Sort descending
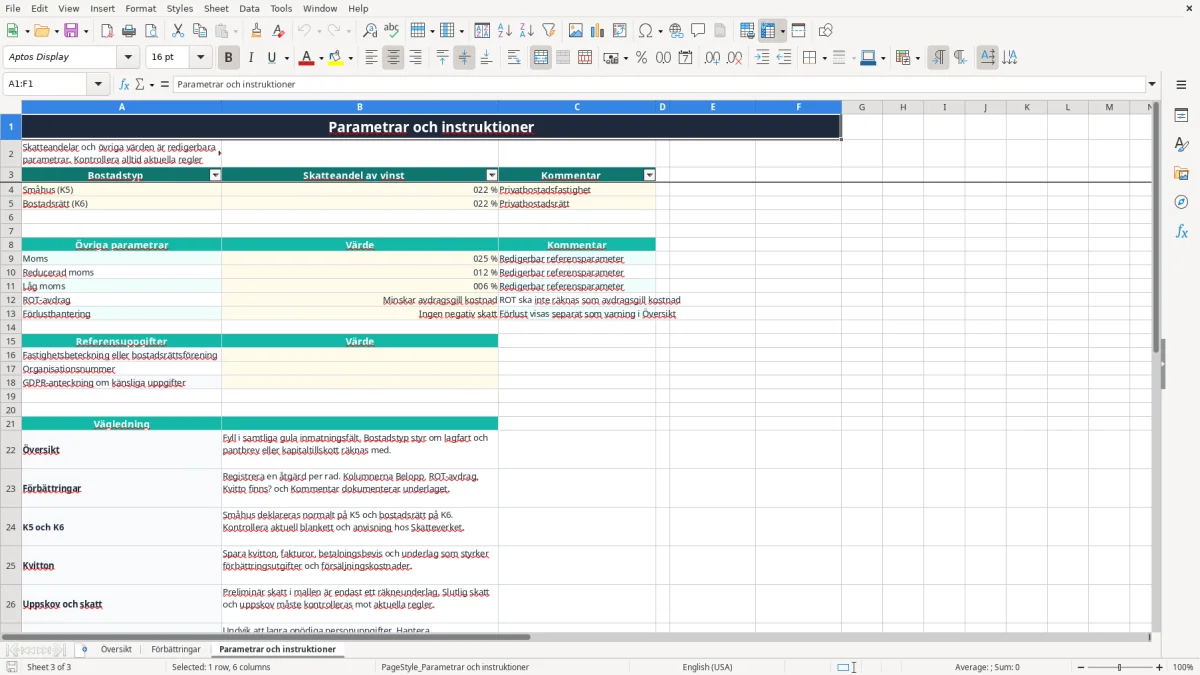 click(x=526, y=31)
